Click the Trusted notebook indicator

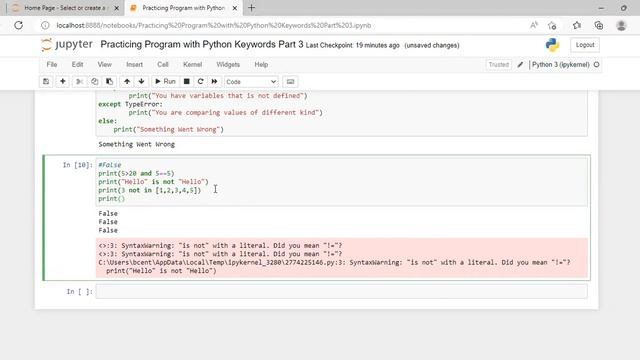pyautogui.click(x=499, y=64)
